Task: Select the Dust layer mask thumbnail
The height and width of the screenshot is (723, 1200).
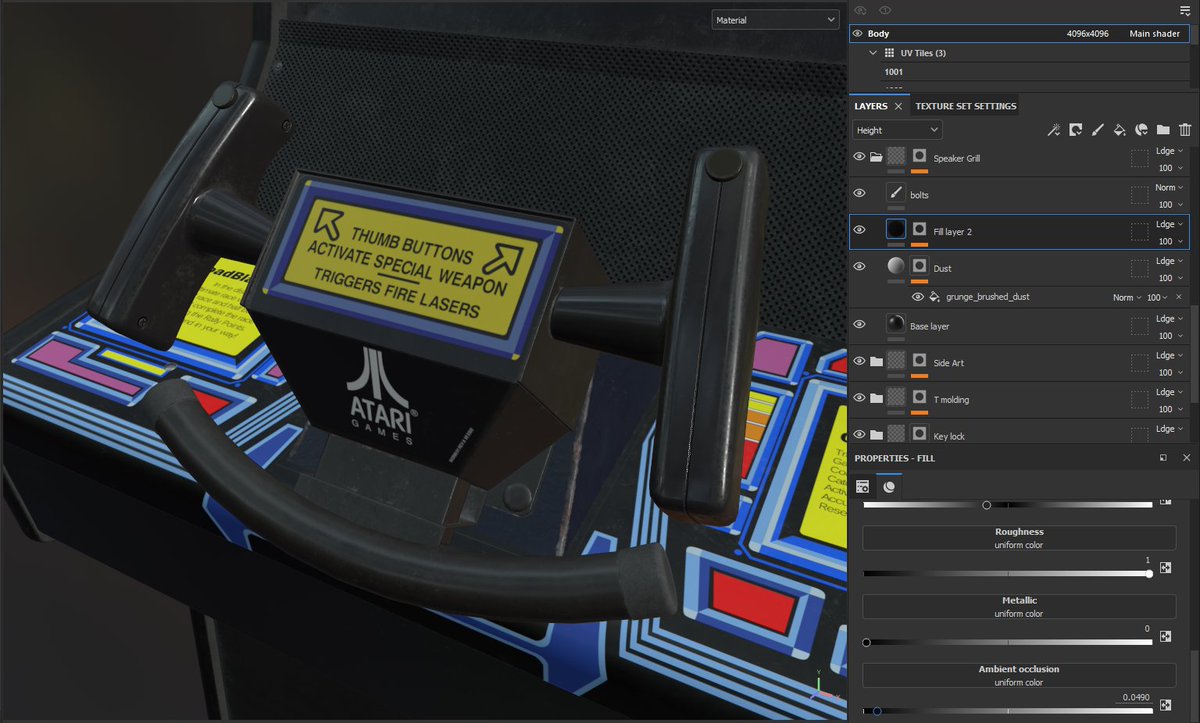Action: point(919,267)
